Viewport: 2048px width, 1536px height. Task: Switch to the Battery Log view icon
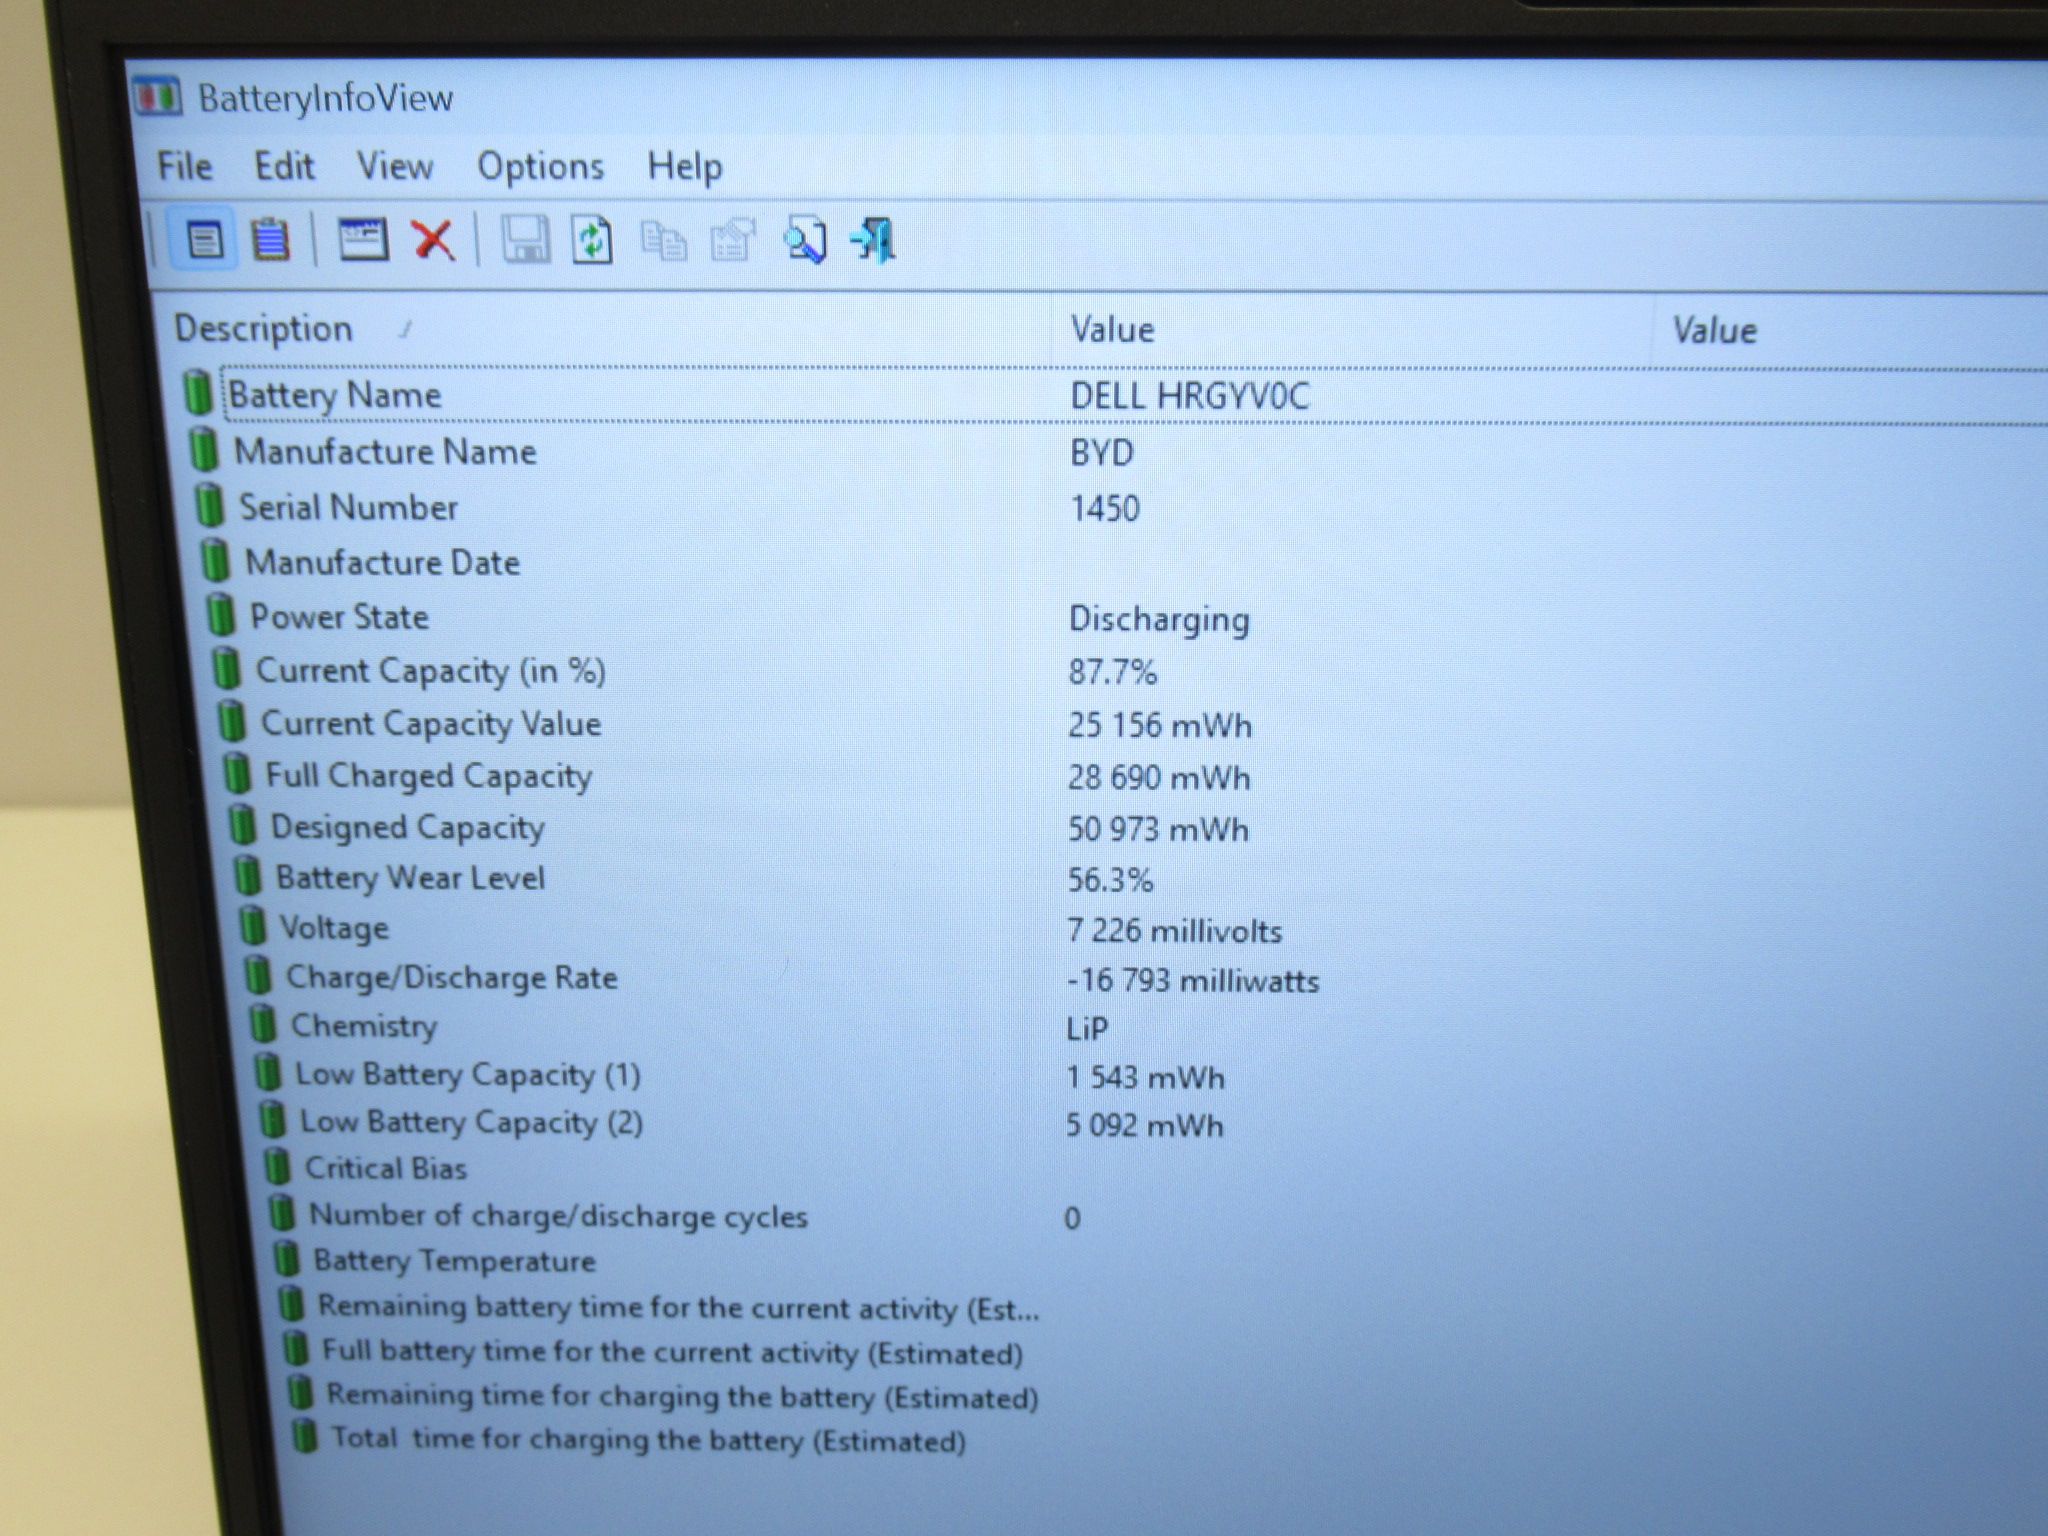click(270, 240)
